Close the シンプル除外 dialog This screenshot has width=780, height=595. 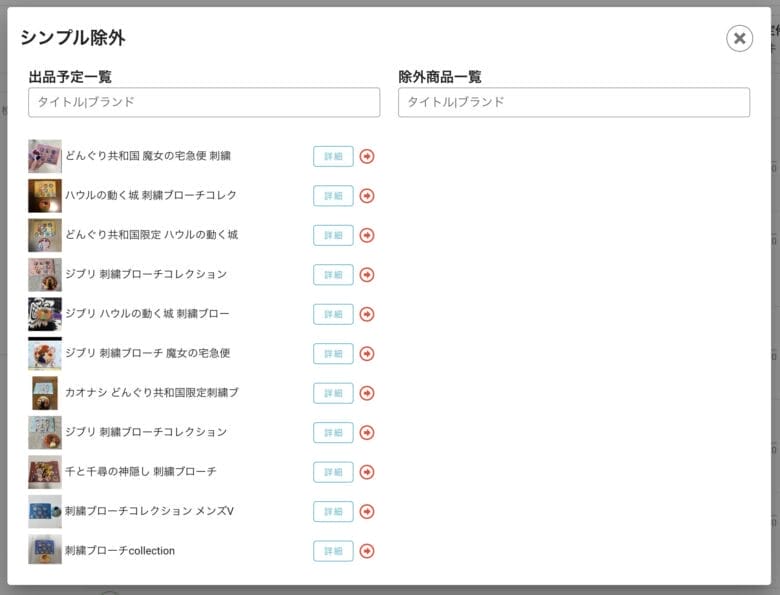[x=739, y=38]
